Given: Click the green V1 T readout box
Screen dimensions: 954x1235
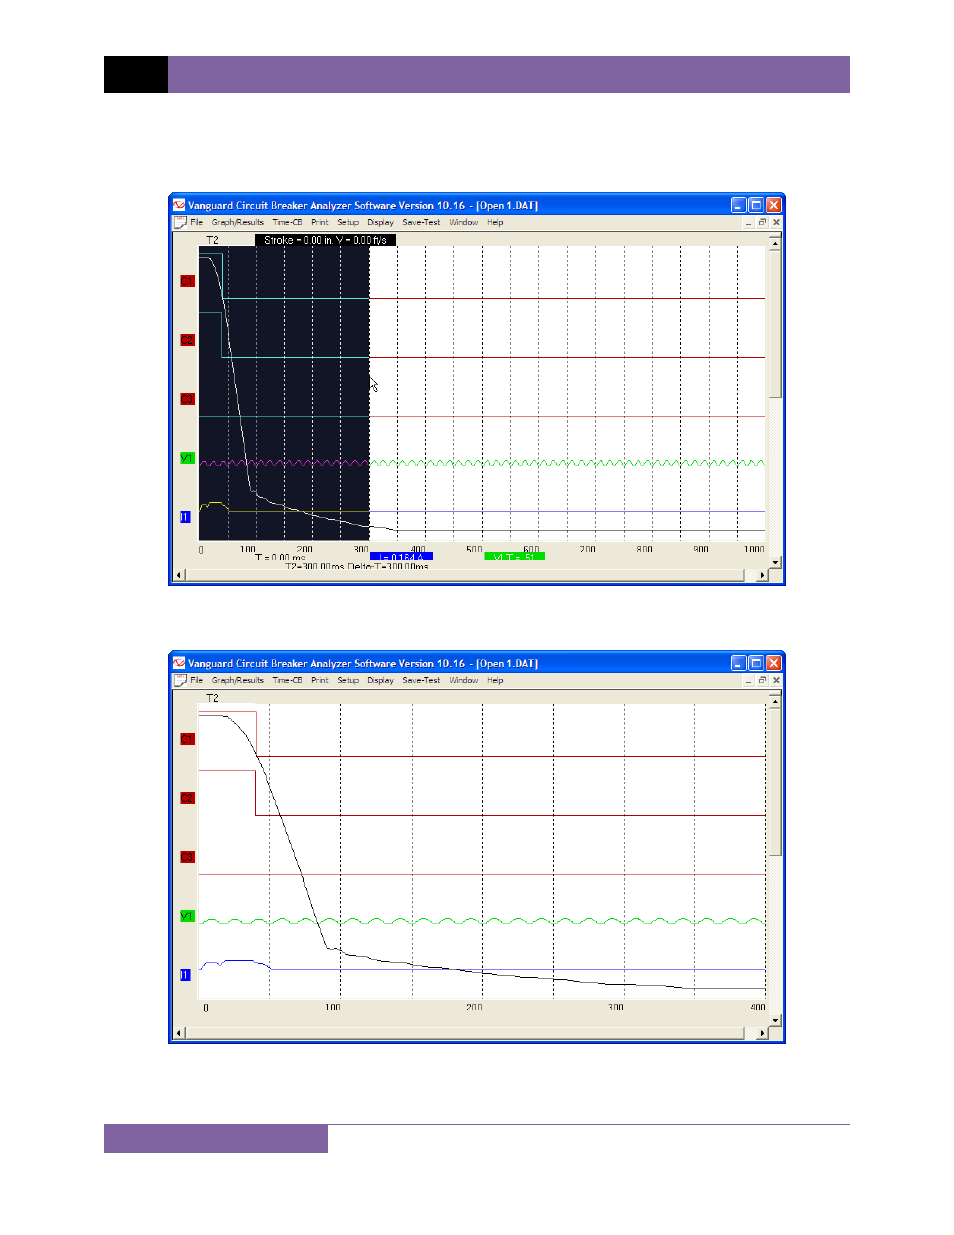Looking at the screenshot, I should 514,557.
